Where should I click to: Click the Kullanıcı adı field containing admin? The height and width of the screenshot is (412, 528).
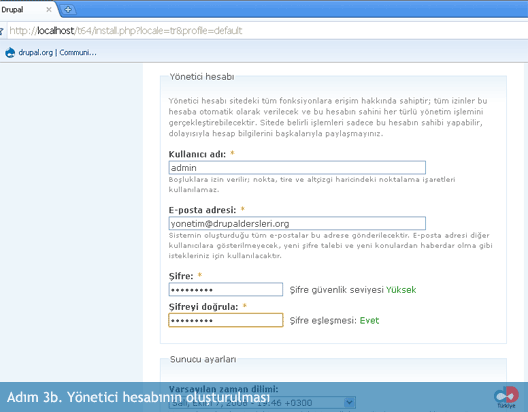(x=297, y=168)
